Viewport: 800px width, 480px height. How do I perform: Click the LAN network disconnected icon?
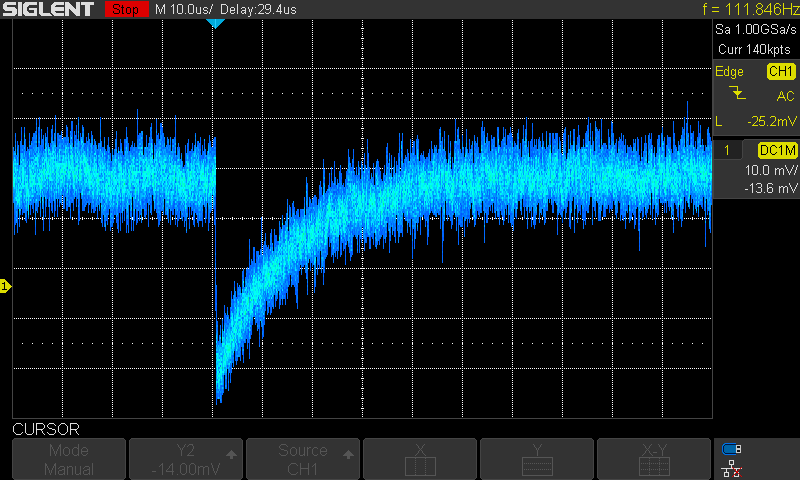click(732, 469)
